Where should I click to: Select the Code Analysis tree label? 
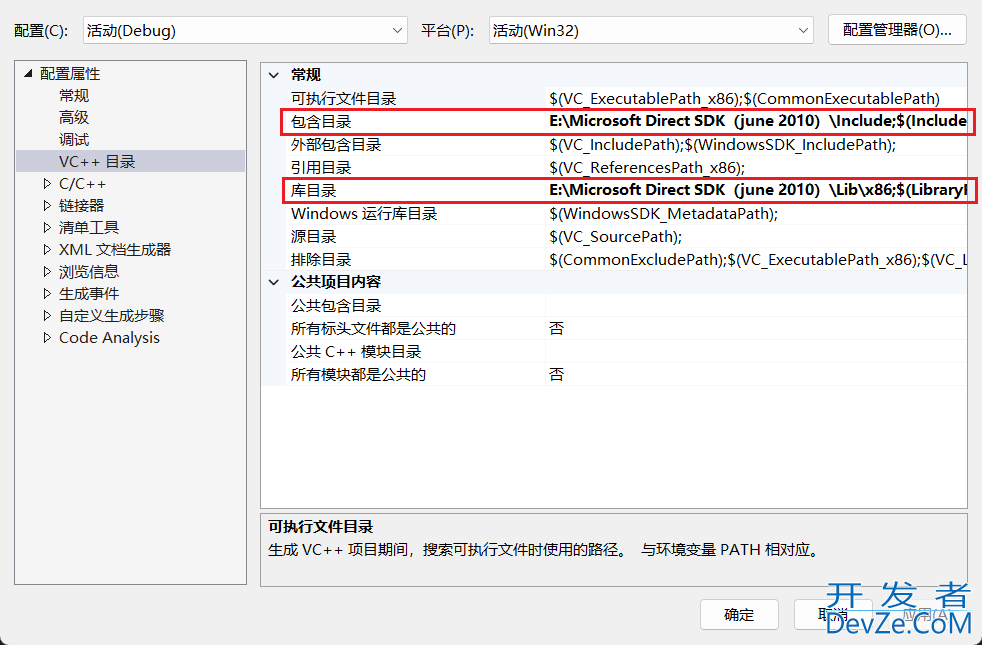point(110,338)
